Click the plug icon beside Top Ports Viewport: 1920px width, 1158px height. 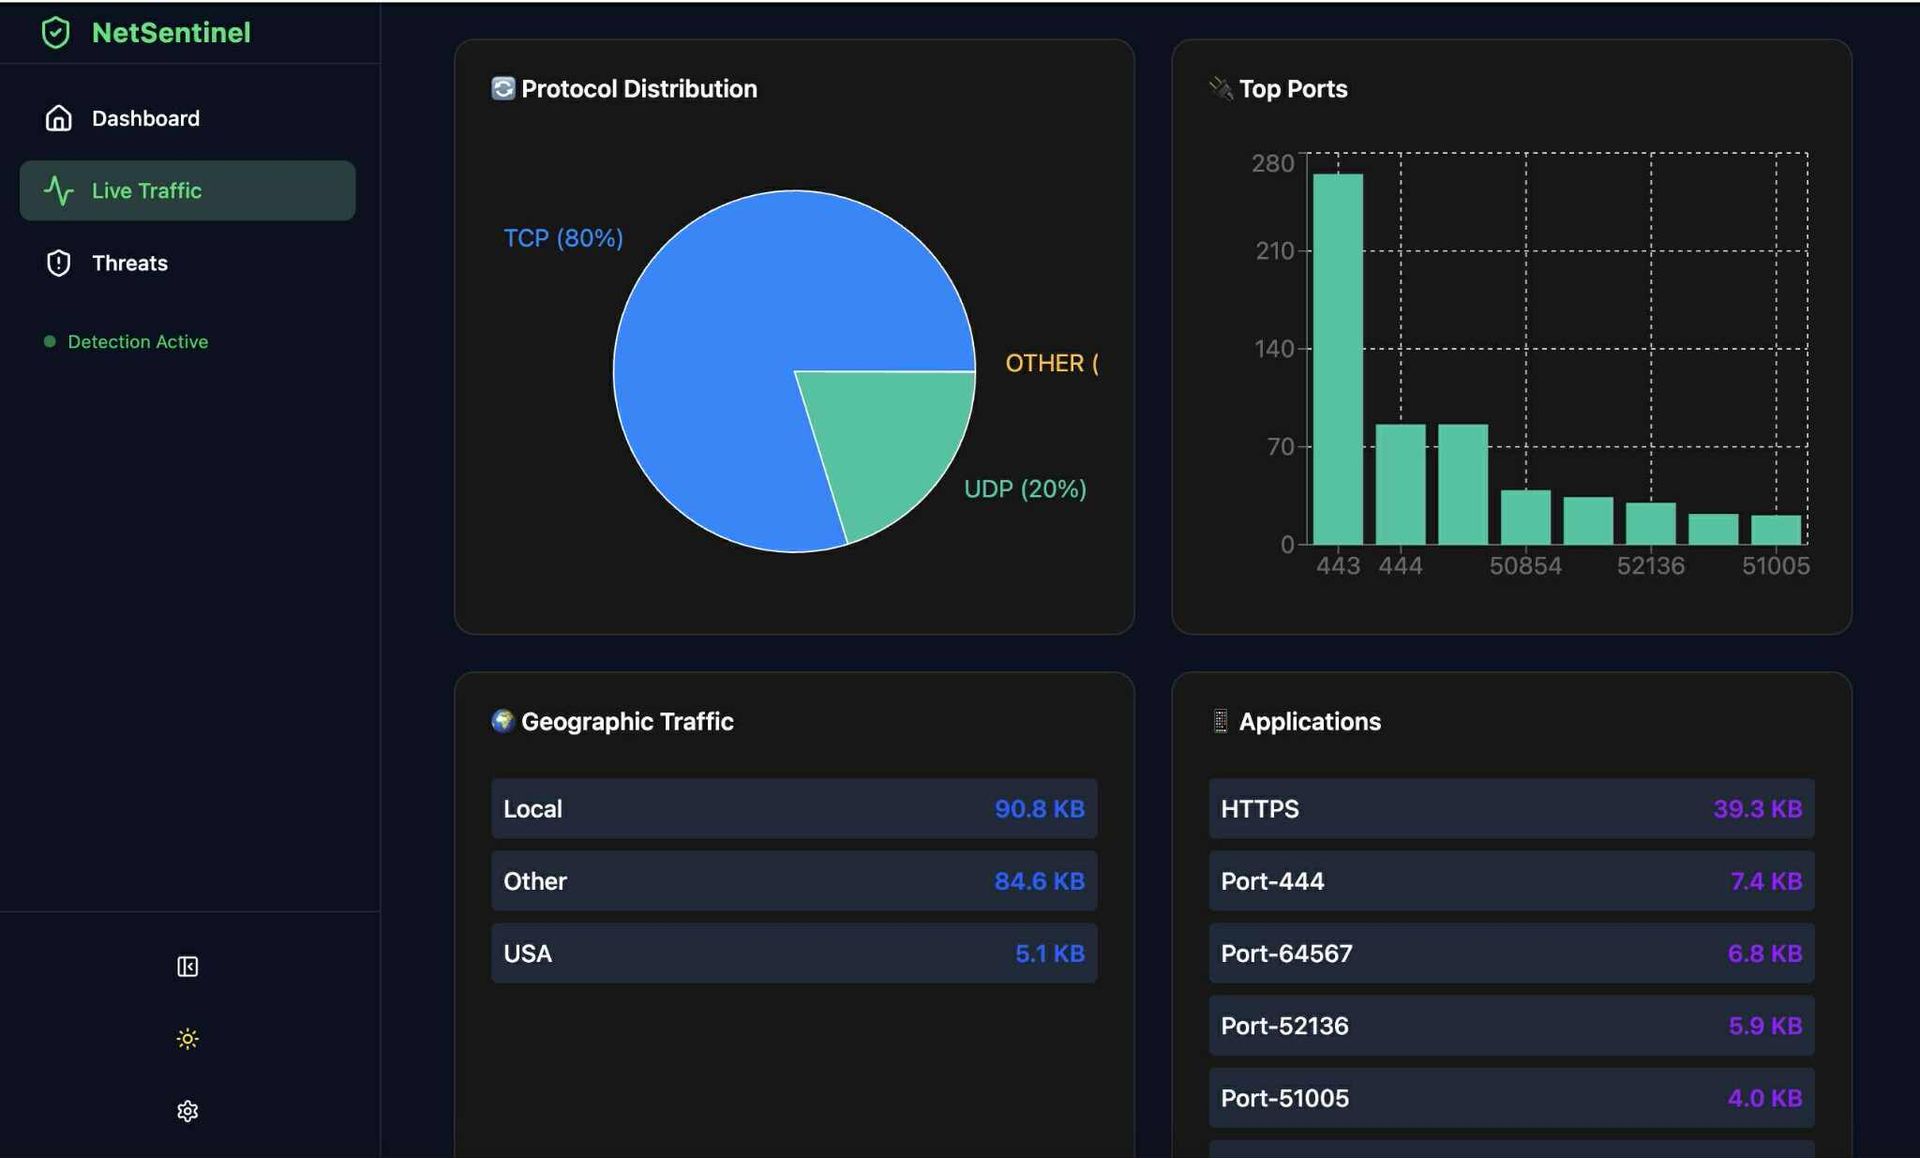pyautogui.click(x=1220, y=88)
